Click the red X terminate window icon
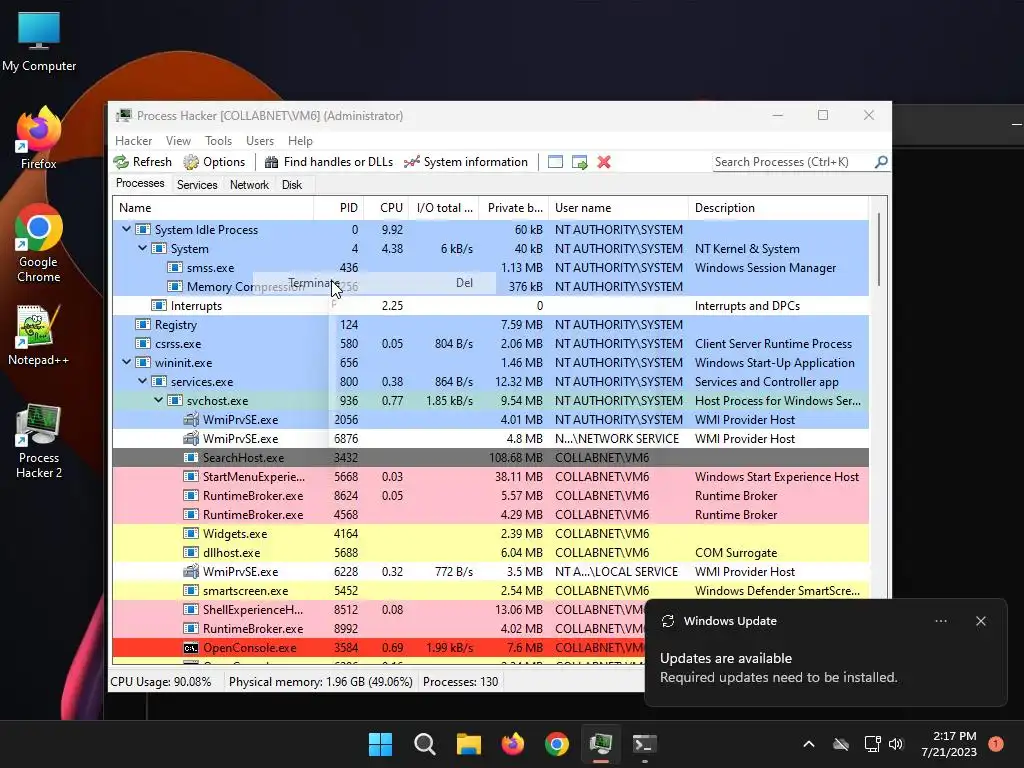 coord(604,162)
